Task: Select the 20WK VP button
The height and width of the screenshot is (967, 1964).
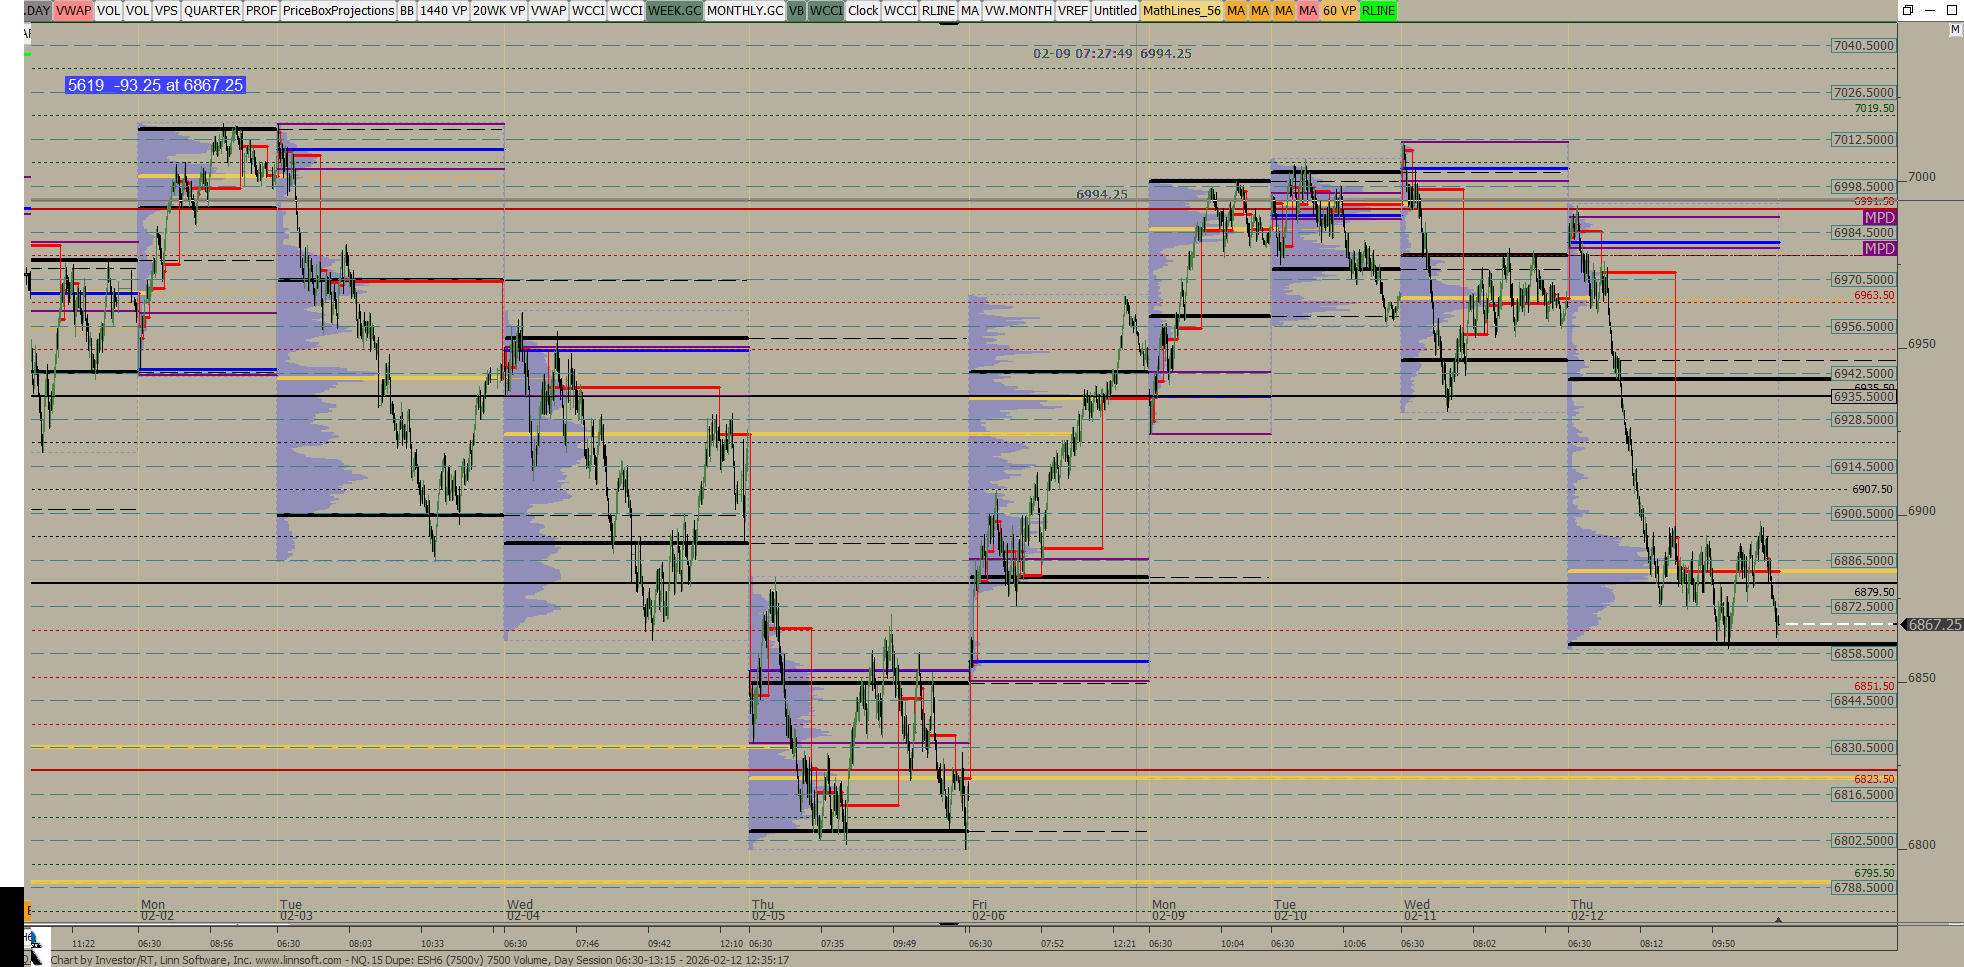Action: [x=498, y=11]
